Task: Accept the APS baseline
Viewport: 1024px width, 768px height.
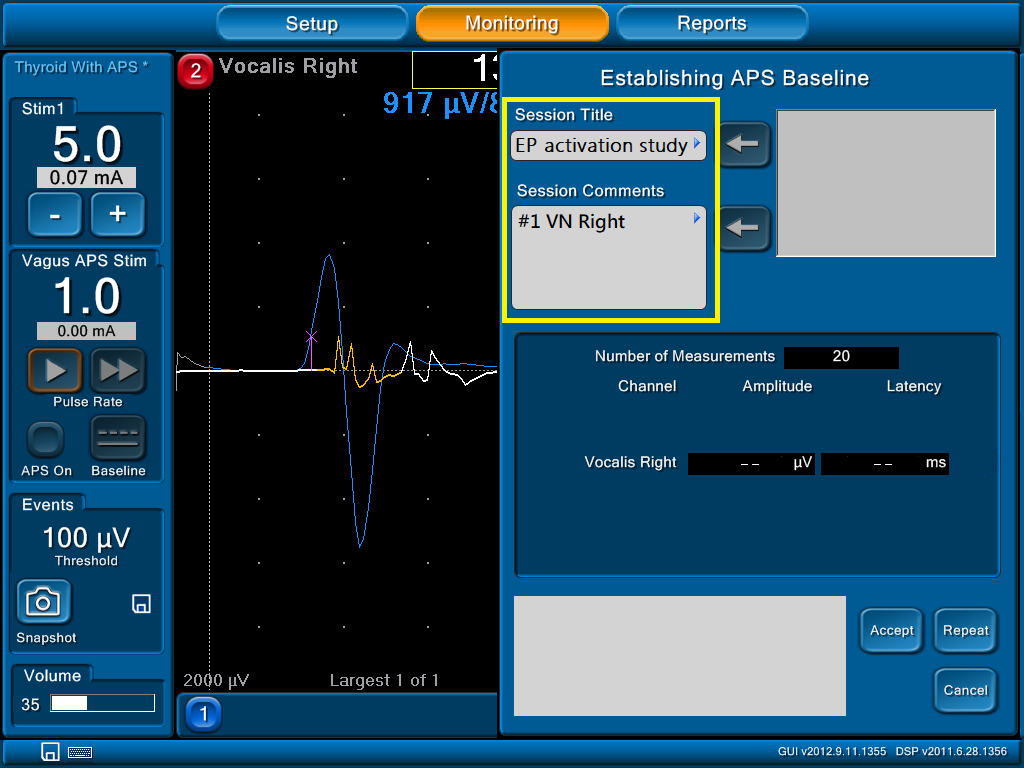Action: tap(891, 630)
